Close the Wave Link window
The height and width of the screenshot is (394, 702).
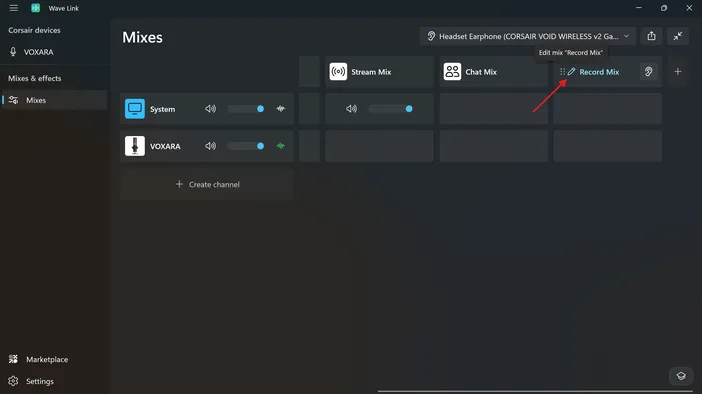click(x=689, y=8)
